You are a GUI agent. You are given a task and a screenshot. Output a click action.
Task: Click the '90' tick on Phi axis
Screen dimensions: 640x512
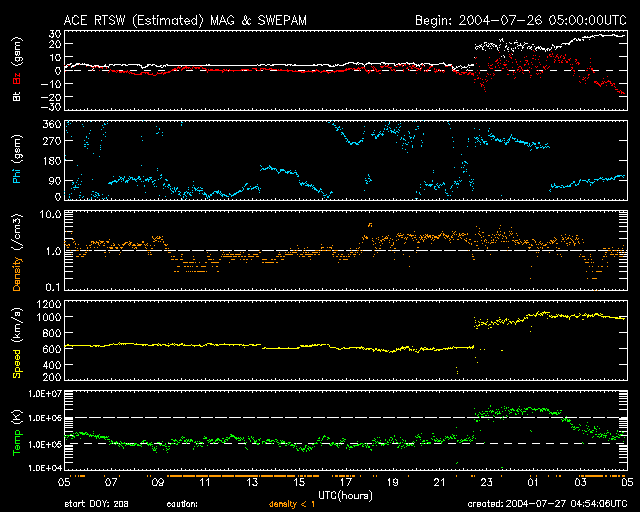(x=55, y=180)
